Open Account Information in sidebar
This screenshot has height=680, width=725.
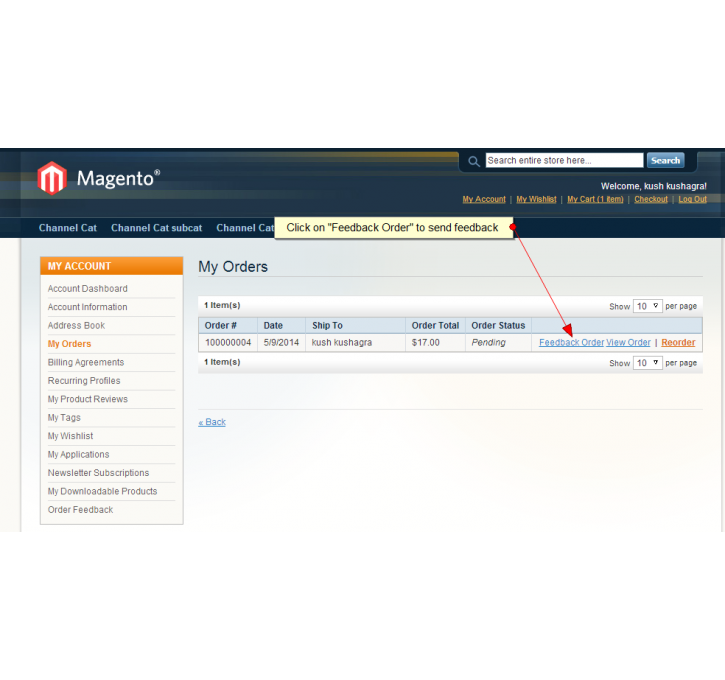[87, 307]
